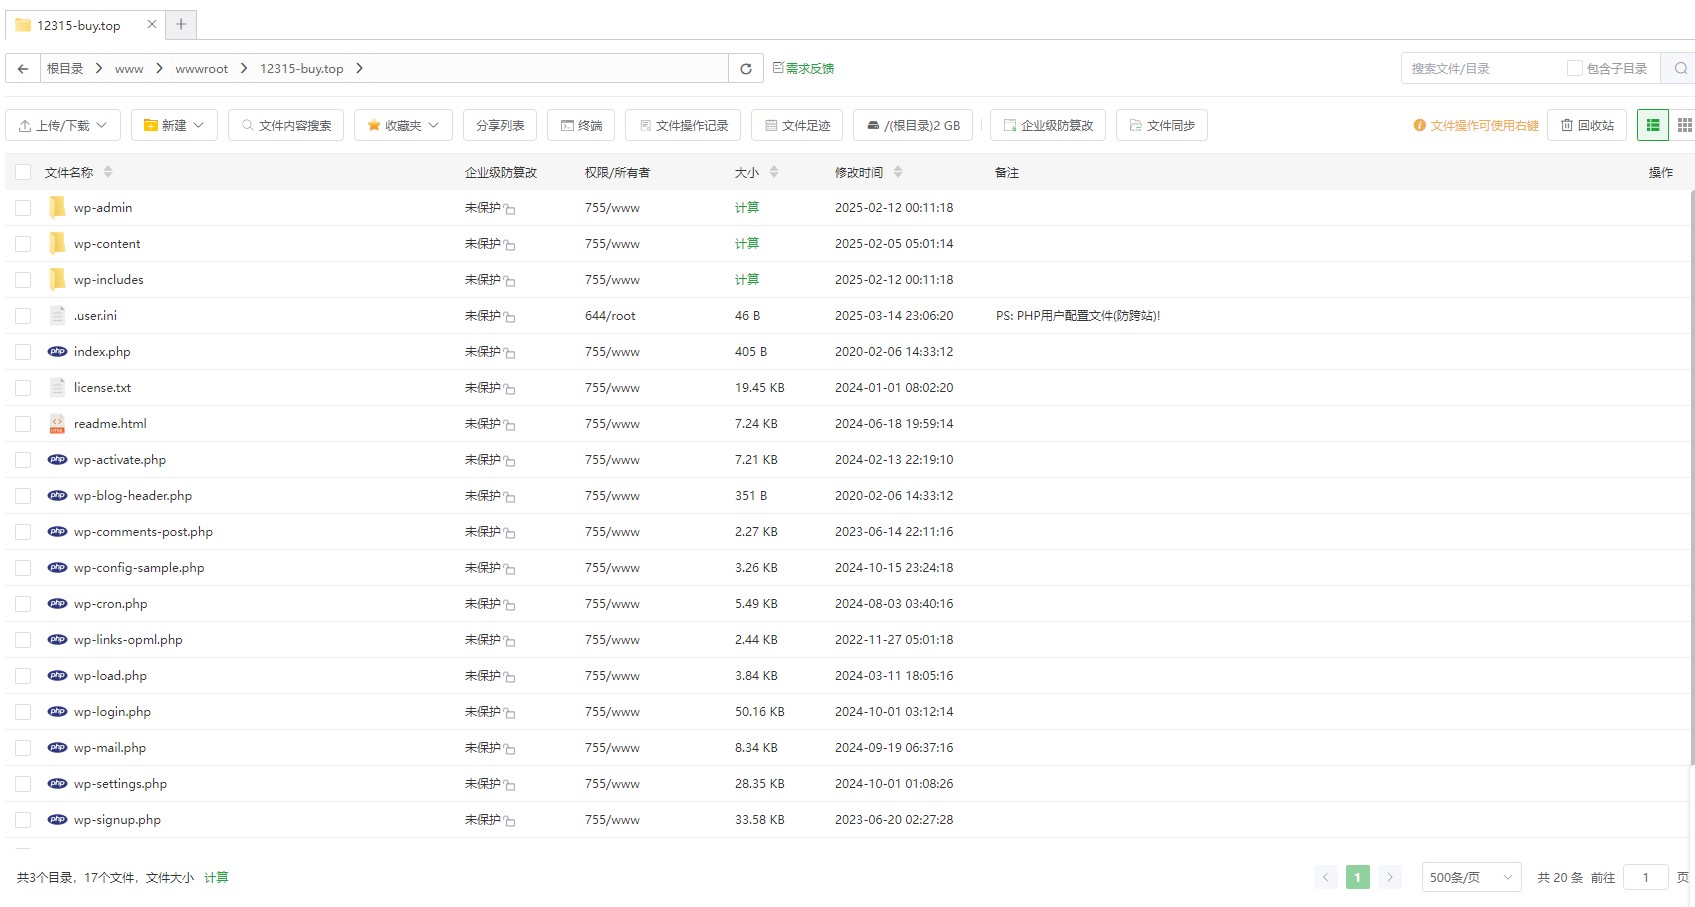Click wp-includes folder icon
This screenshot has width=1695, height=907.
click(57, 279)
